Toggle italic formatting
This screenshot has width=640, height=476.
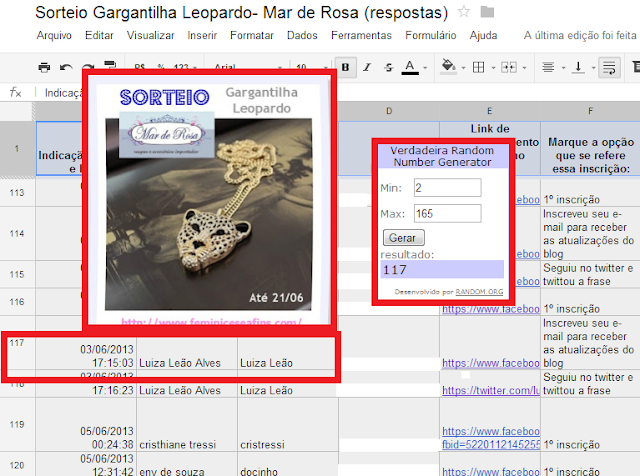tap(367, 67)
